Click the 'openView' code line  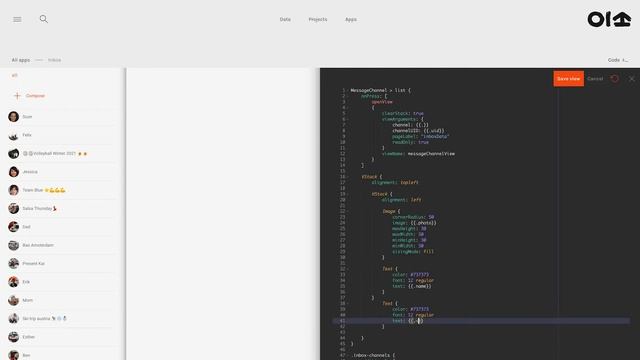coord(382,102)
